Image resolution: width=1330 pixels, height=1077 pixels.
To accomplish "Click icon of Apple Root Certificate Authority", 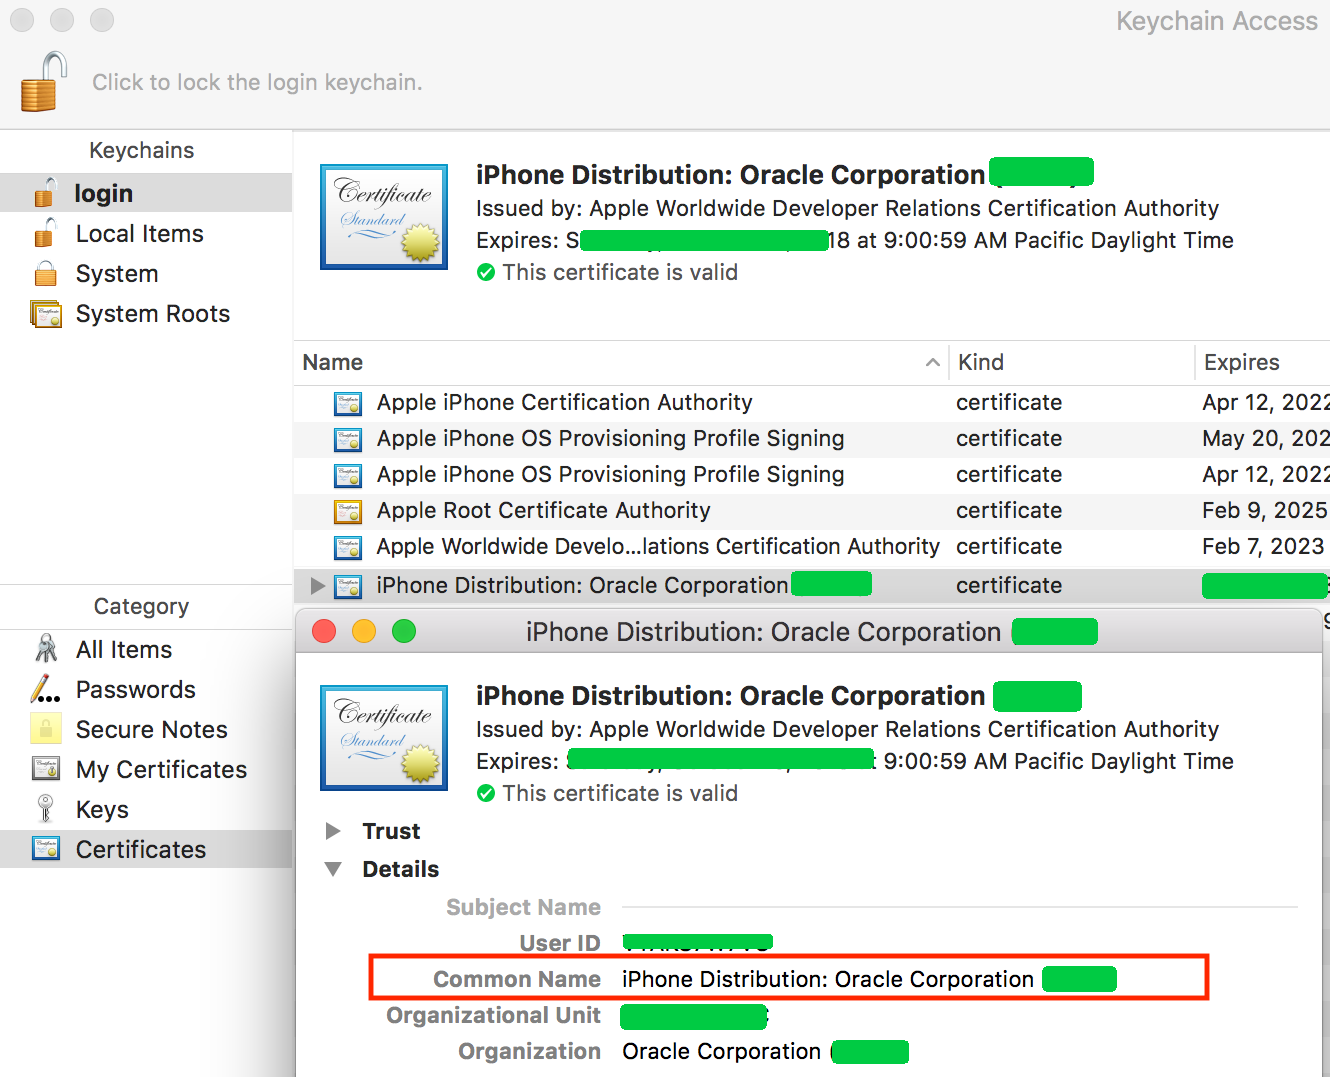I will point(348,511).
